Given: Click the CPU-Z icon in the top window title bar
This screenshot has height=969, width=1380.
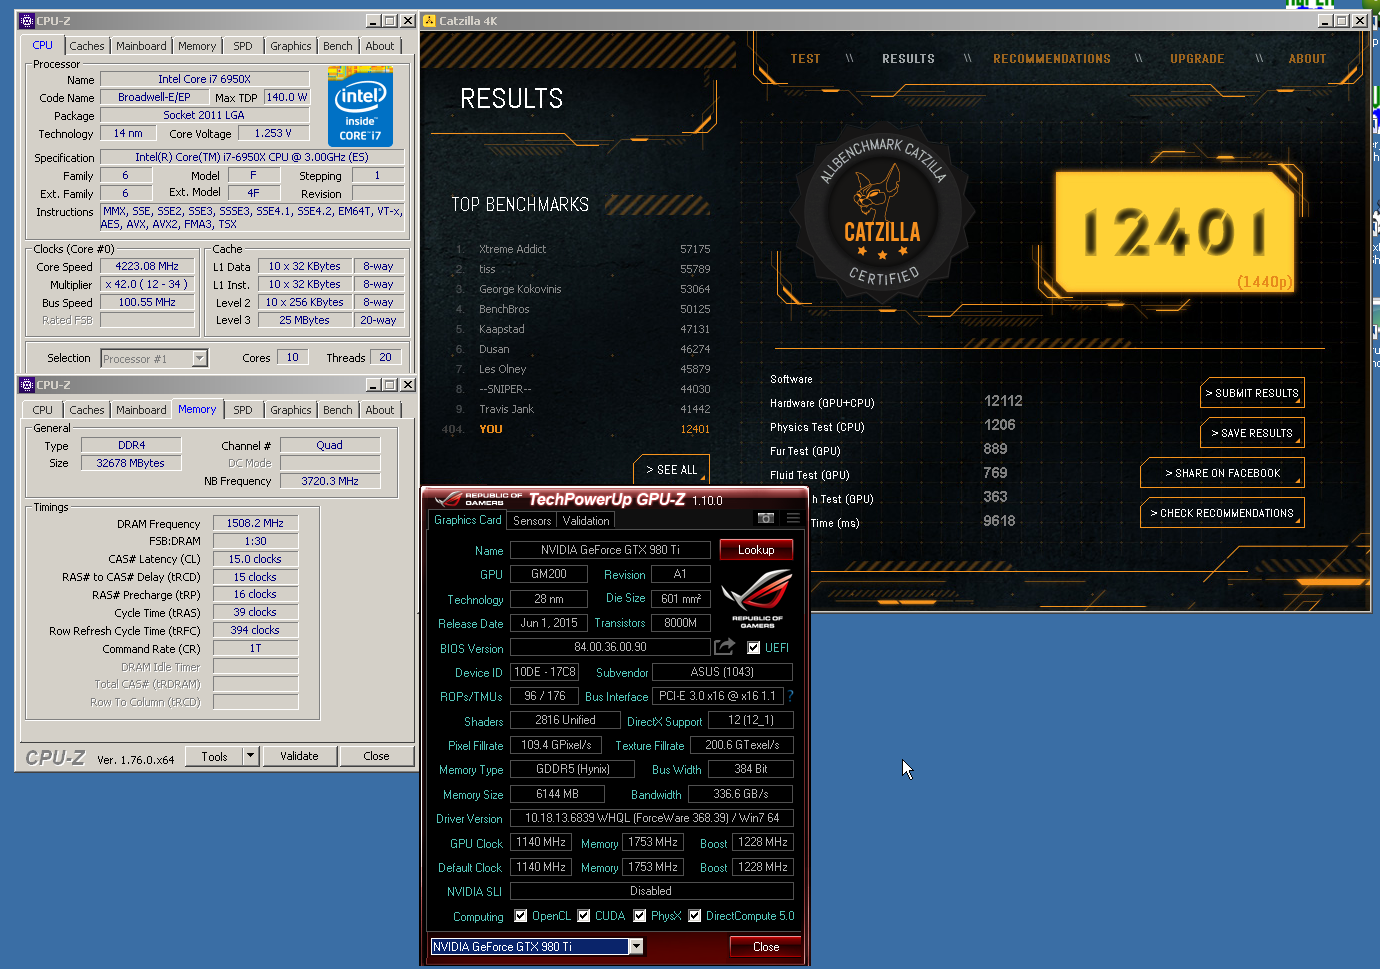Looking at the screenshot, I should click(27, 20).
